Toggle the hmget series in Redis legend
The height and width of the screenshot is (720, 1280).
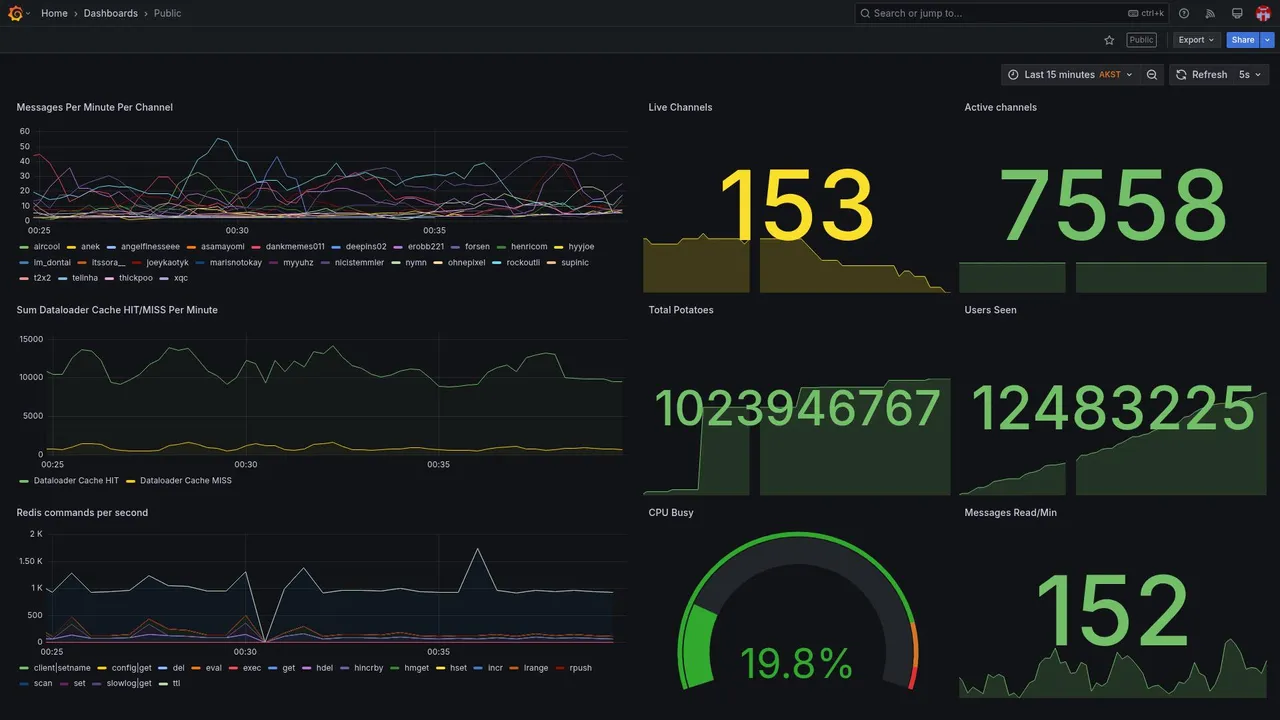[410, 668]
